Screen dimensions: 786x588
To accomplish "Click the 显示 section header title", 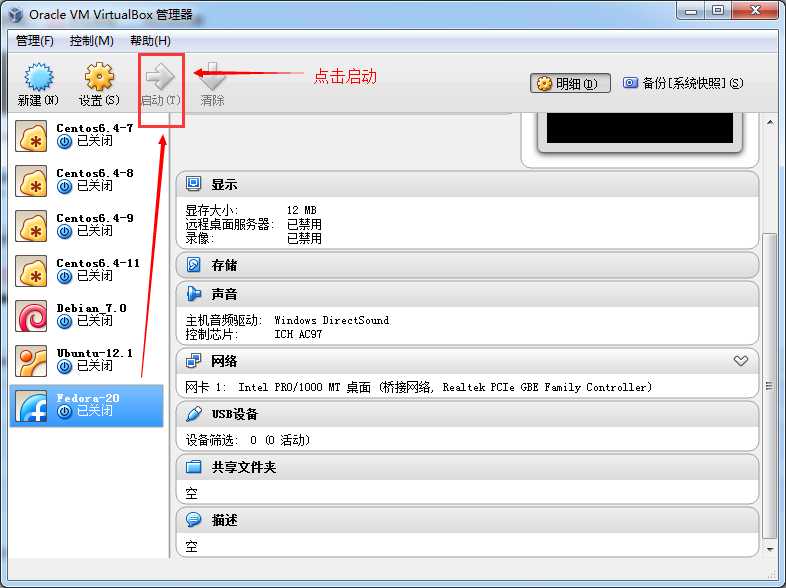I will [x=224, y=184].
